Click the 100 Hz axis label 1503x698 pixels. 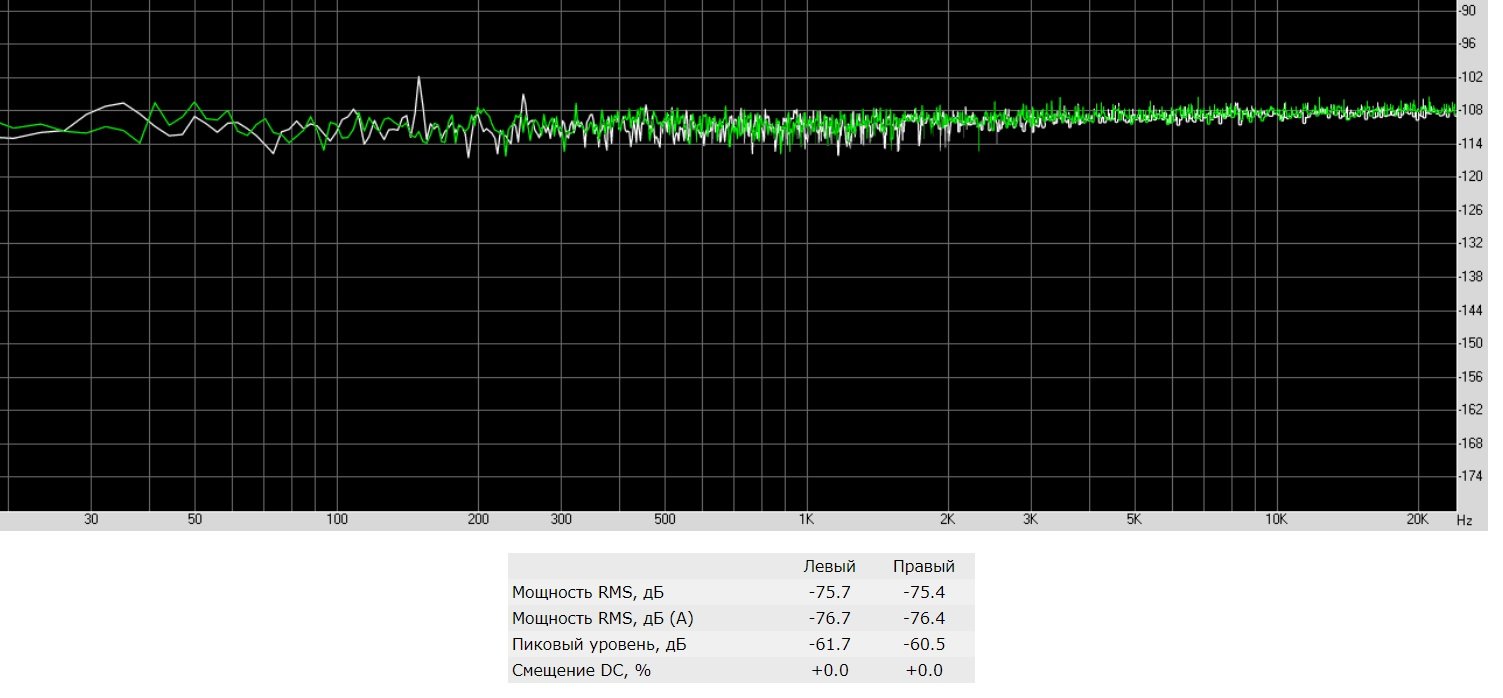(337, 520)
